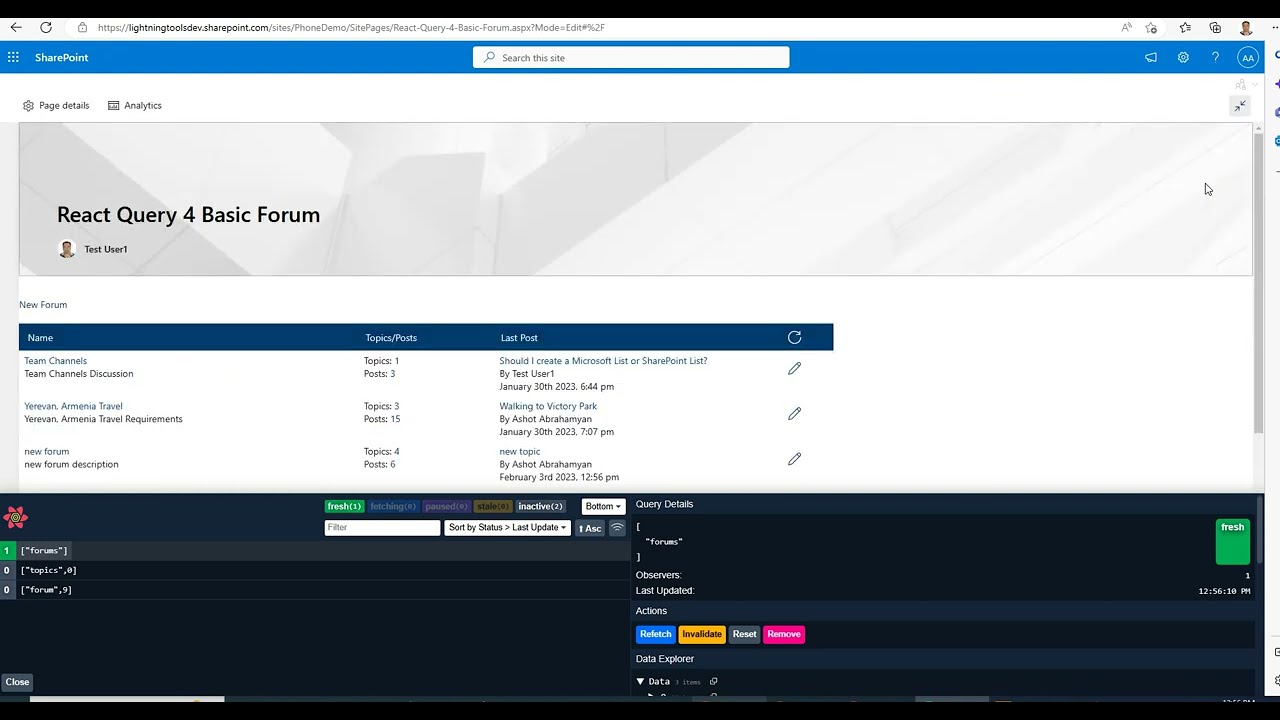Toggle the stale(0) status filter
This screenshot has width=1280, height=720.
click(x=493, y=506)
